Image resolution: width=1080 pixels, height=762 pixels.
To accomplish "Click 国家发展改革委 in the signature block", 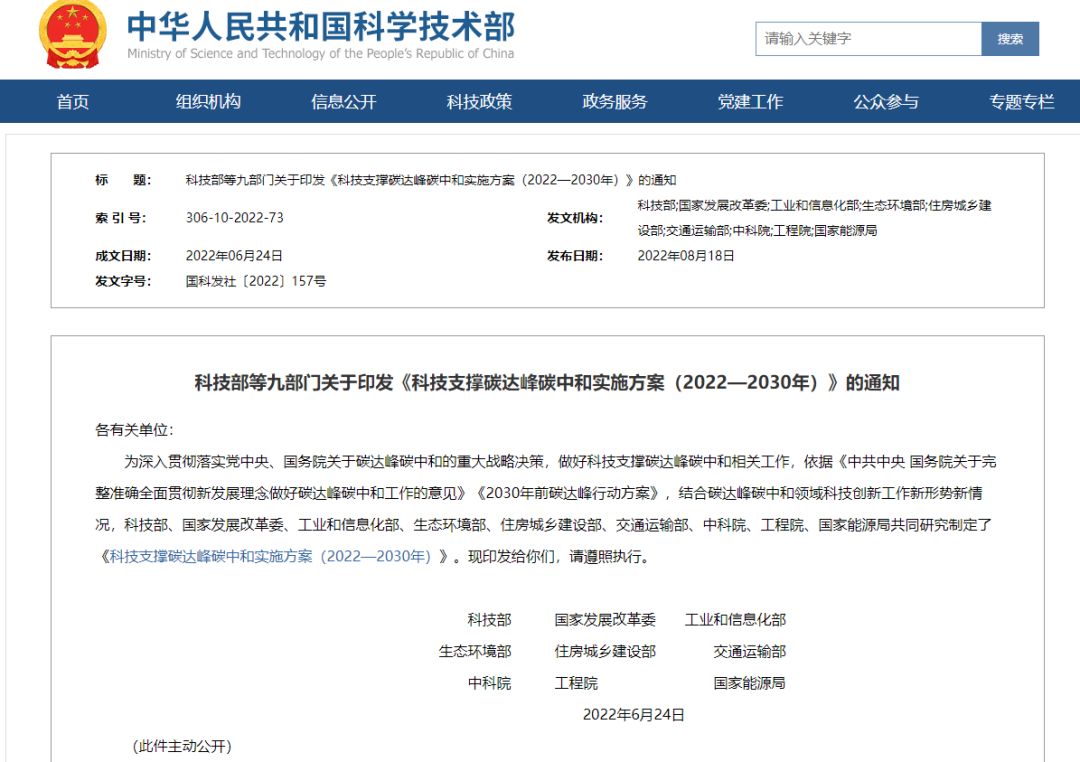I will click(605, 620).
